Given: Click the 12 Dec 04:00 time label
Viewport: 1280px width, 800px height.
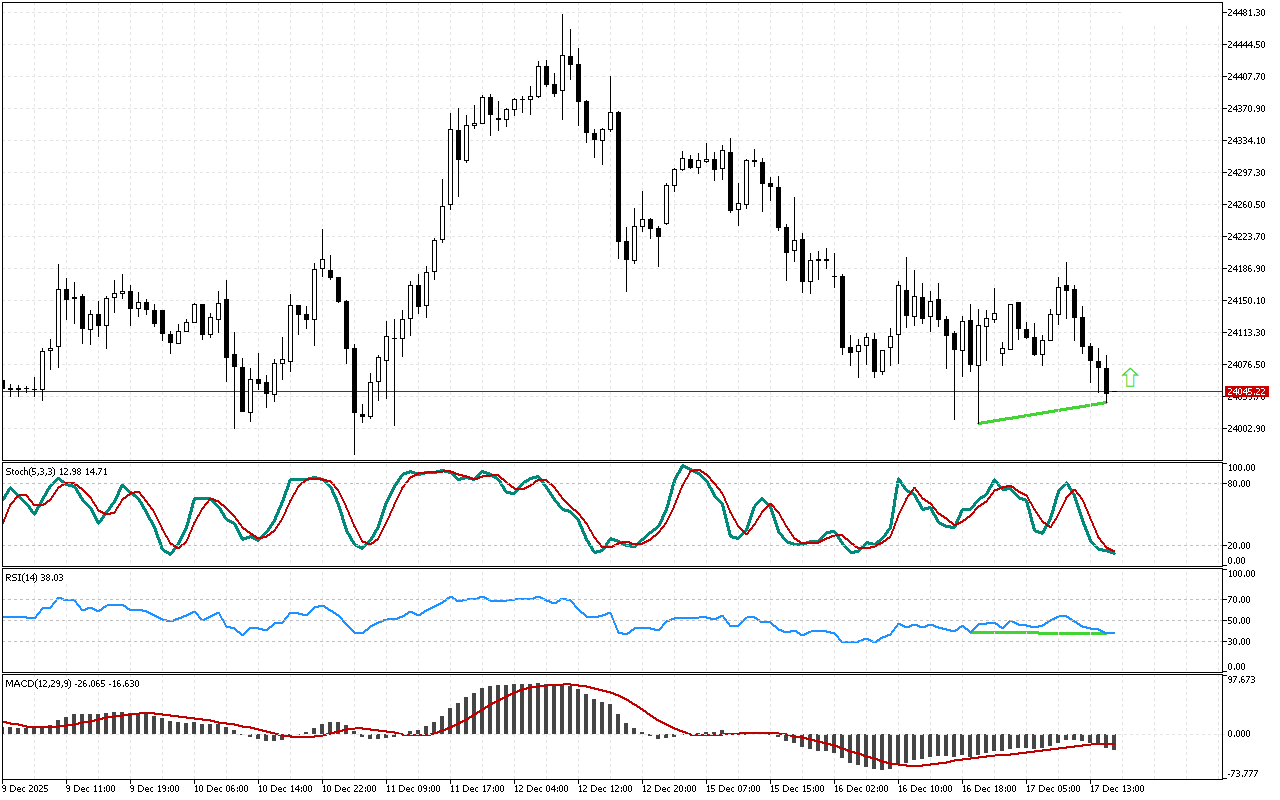Looking at the screenshot, I should (541, 788).
